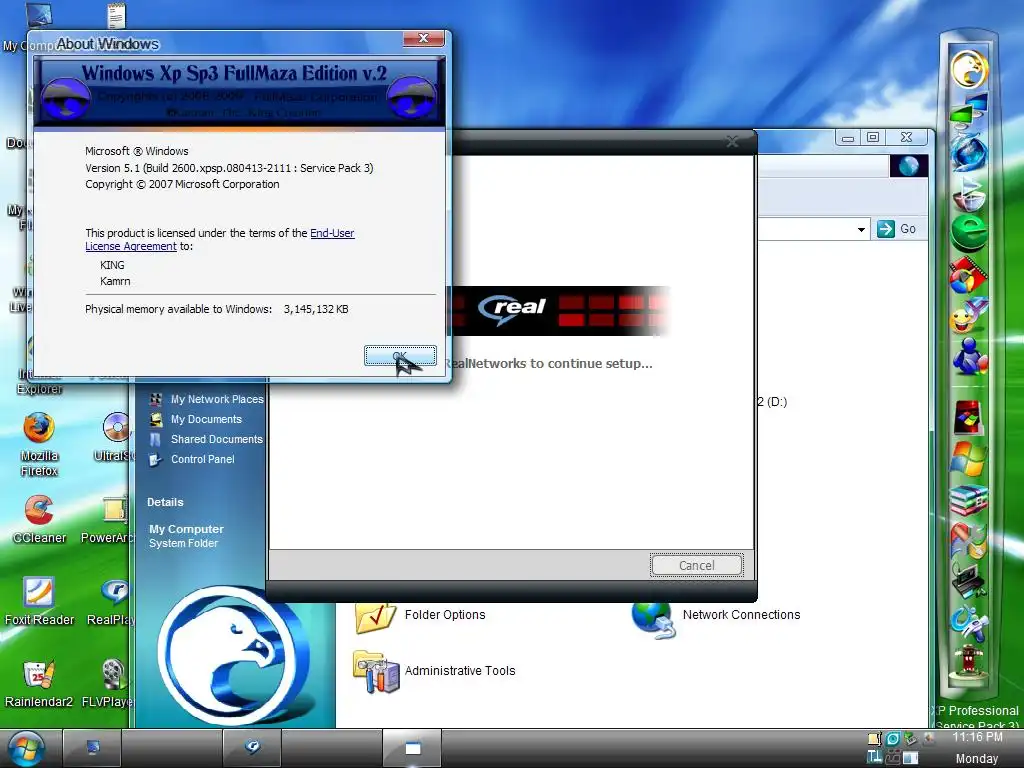The image size is (1024, 768).
Task: Click the licensed user name KING
Action: 112,265
